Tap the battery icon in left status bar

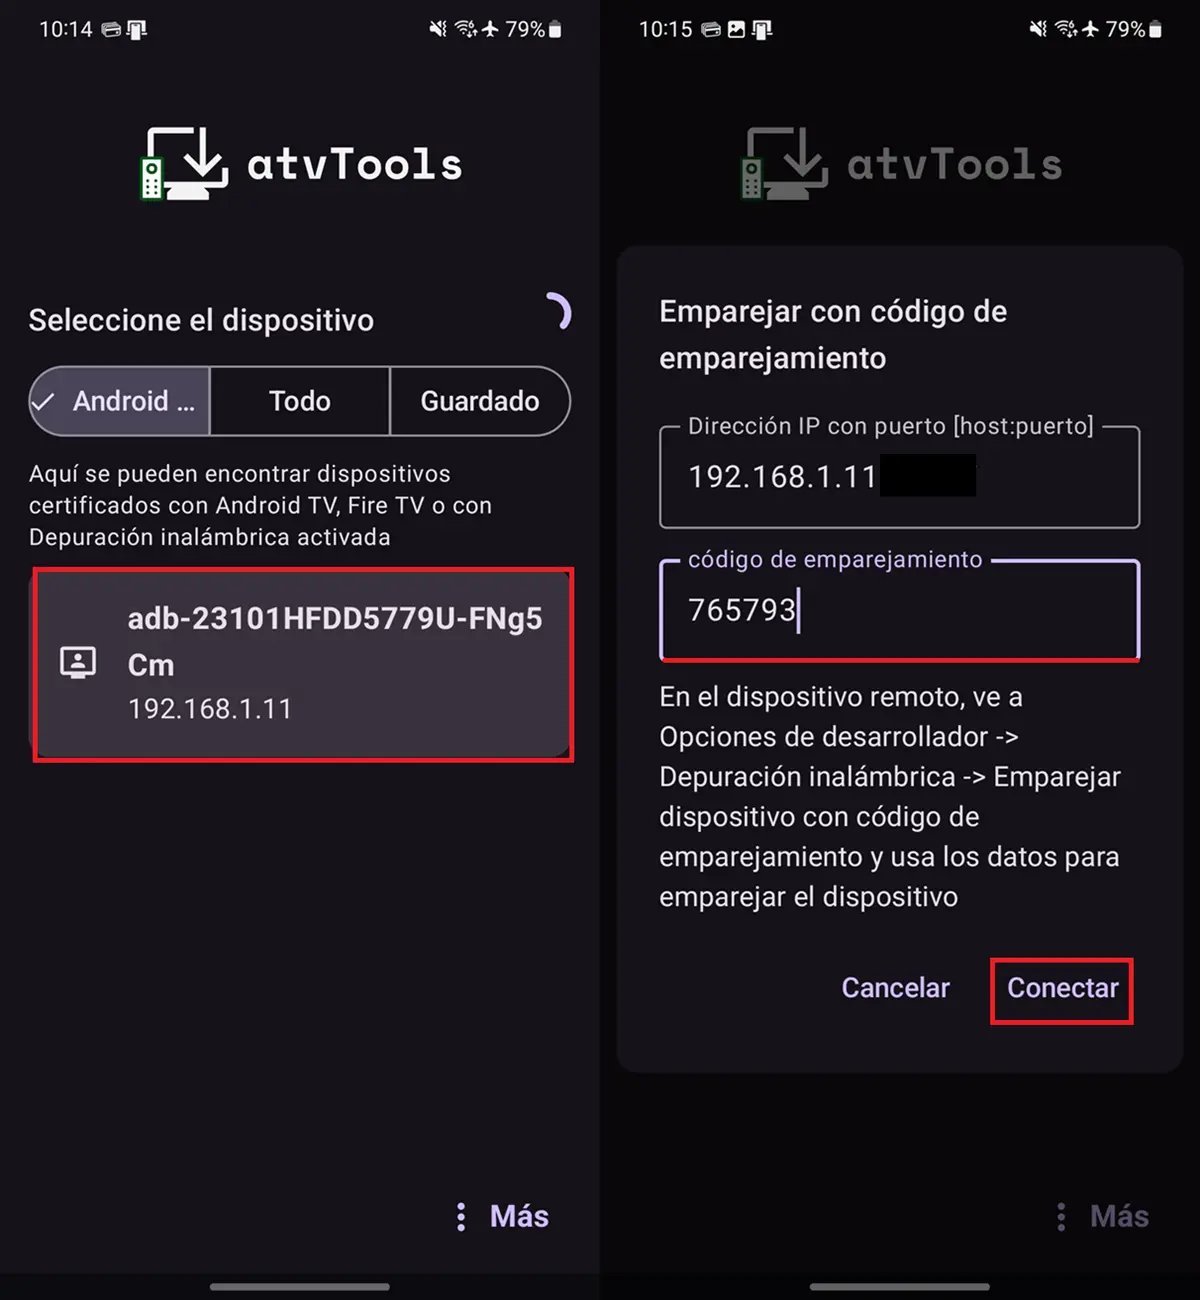[x=556, y=30]
